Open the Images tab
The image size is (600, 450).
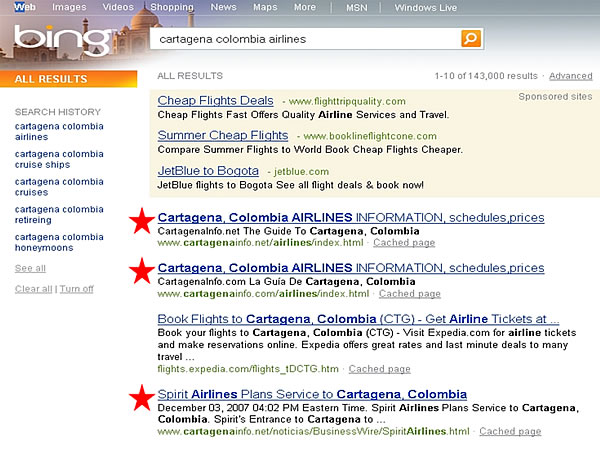click(x=69, y=7)
